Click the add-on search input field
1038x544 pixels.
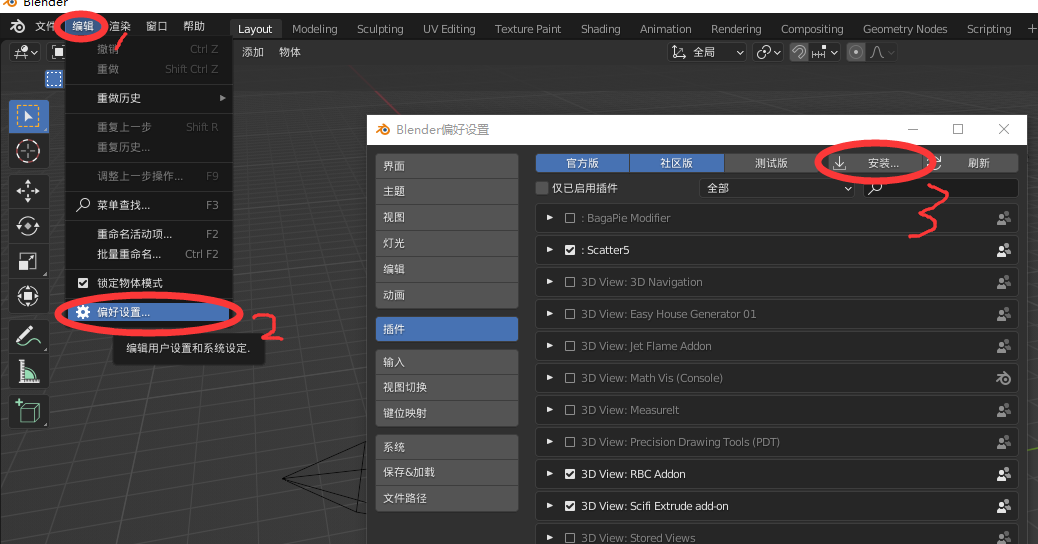click(x=941, y=189)
